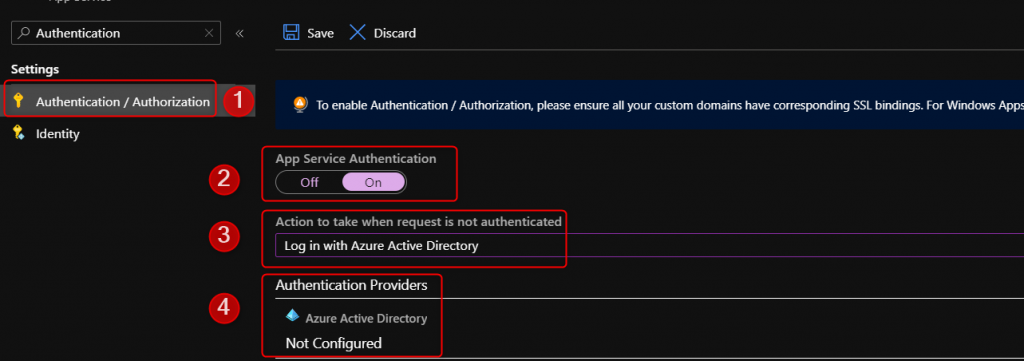Click the Identity key icon
Viewport: 1024px width, 361px height.
pos(18,133)
